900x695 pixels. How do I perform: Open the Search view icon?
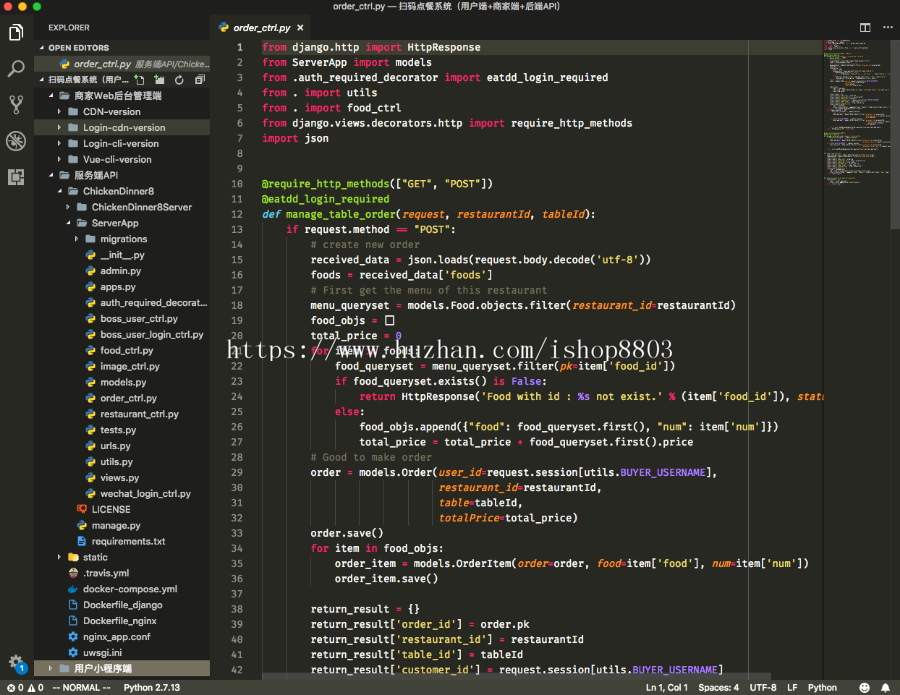(x=16, y=69)
